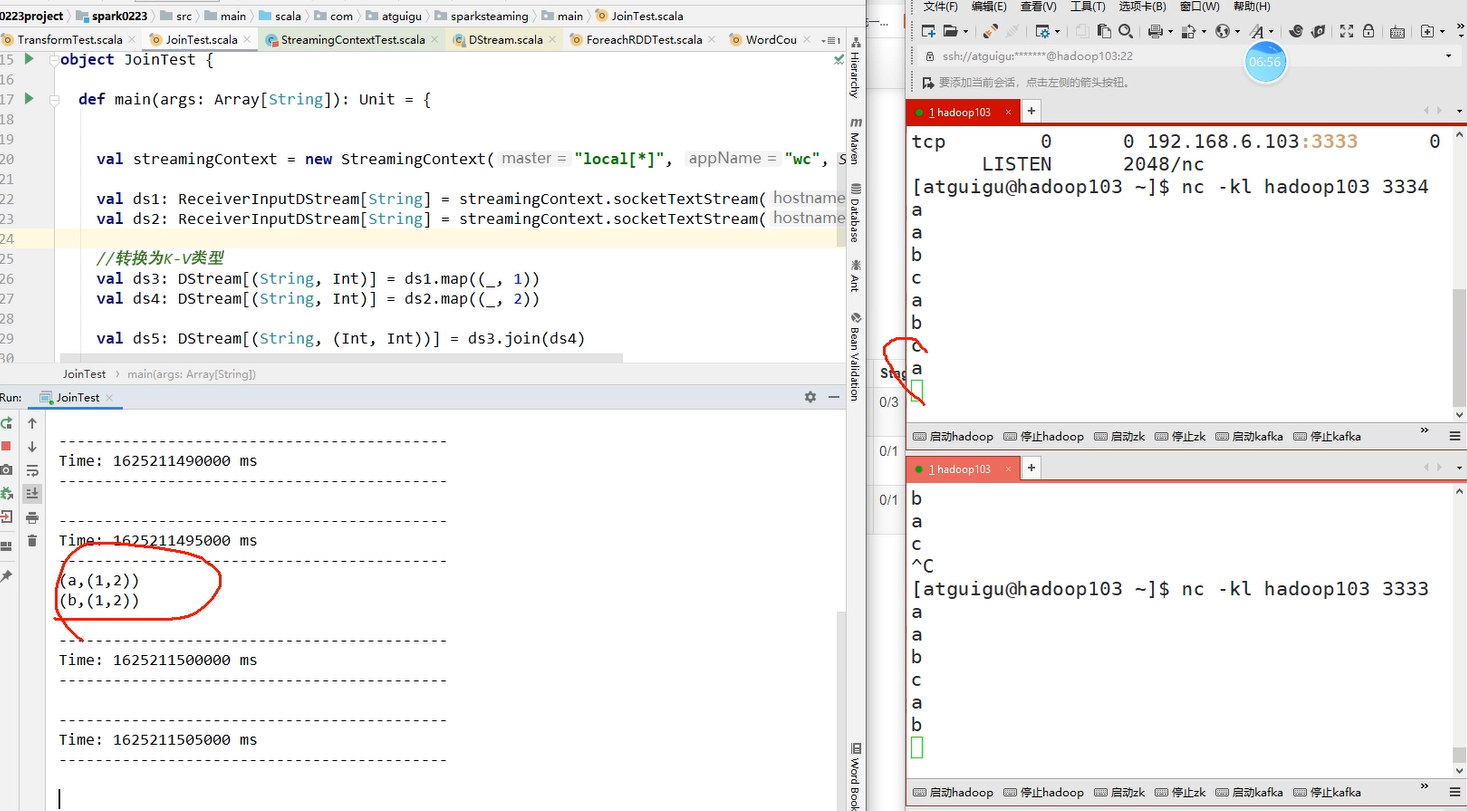
Task: Click the printer icon in Xshell toolbar
Action: click(1155, 31)
